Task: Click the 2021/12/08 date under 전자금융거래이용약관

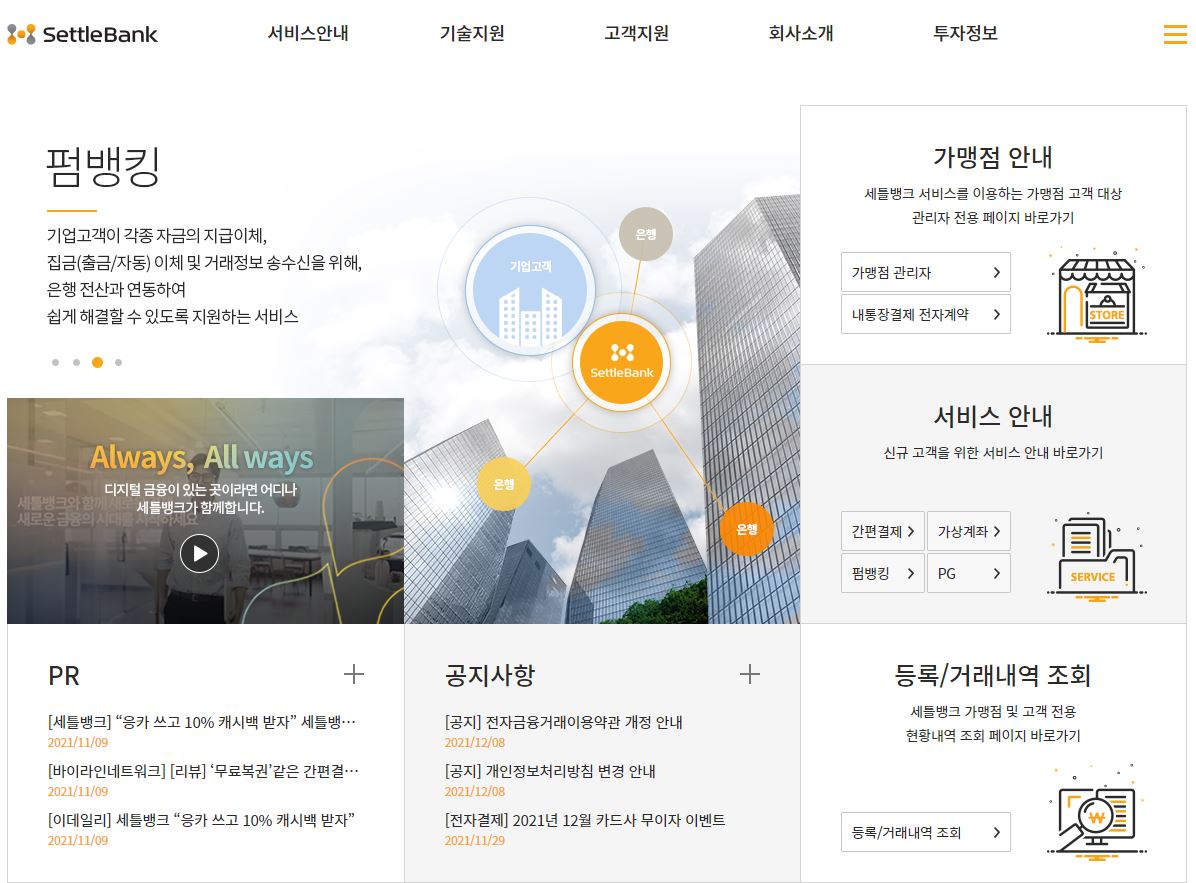Action: point(474,743)
